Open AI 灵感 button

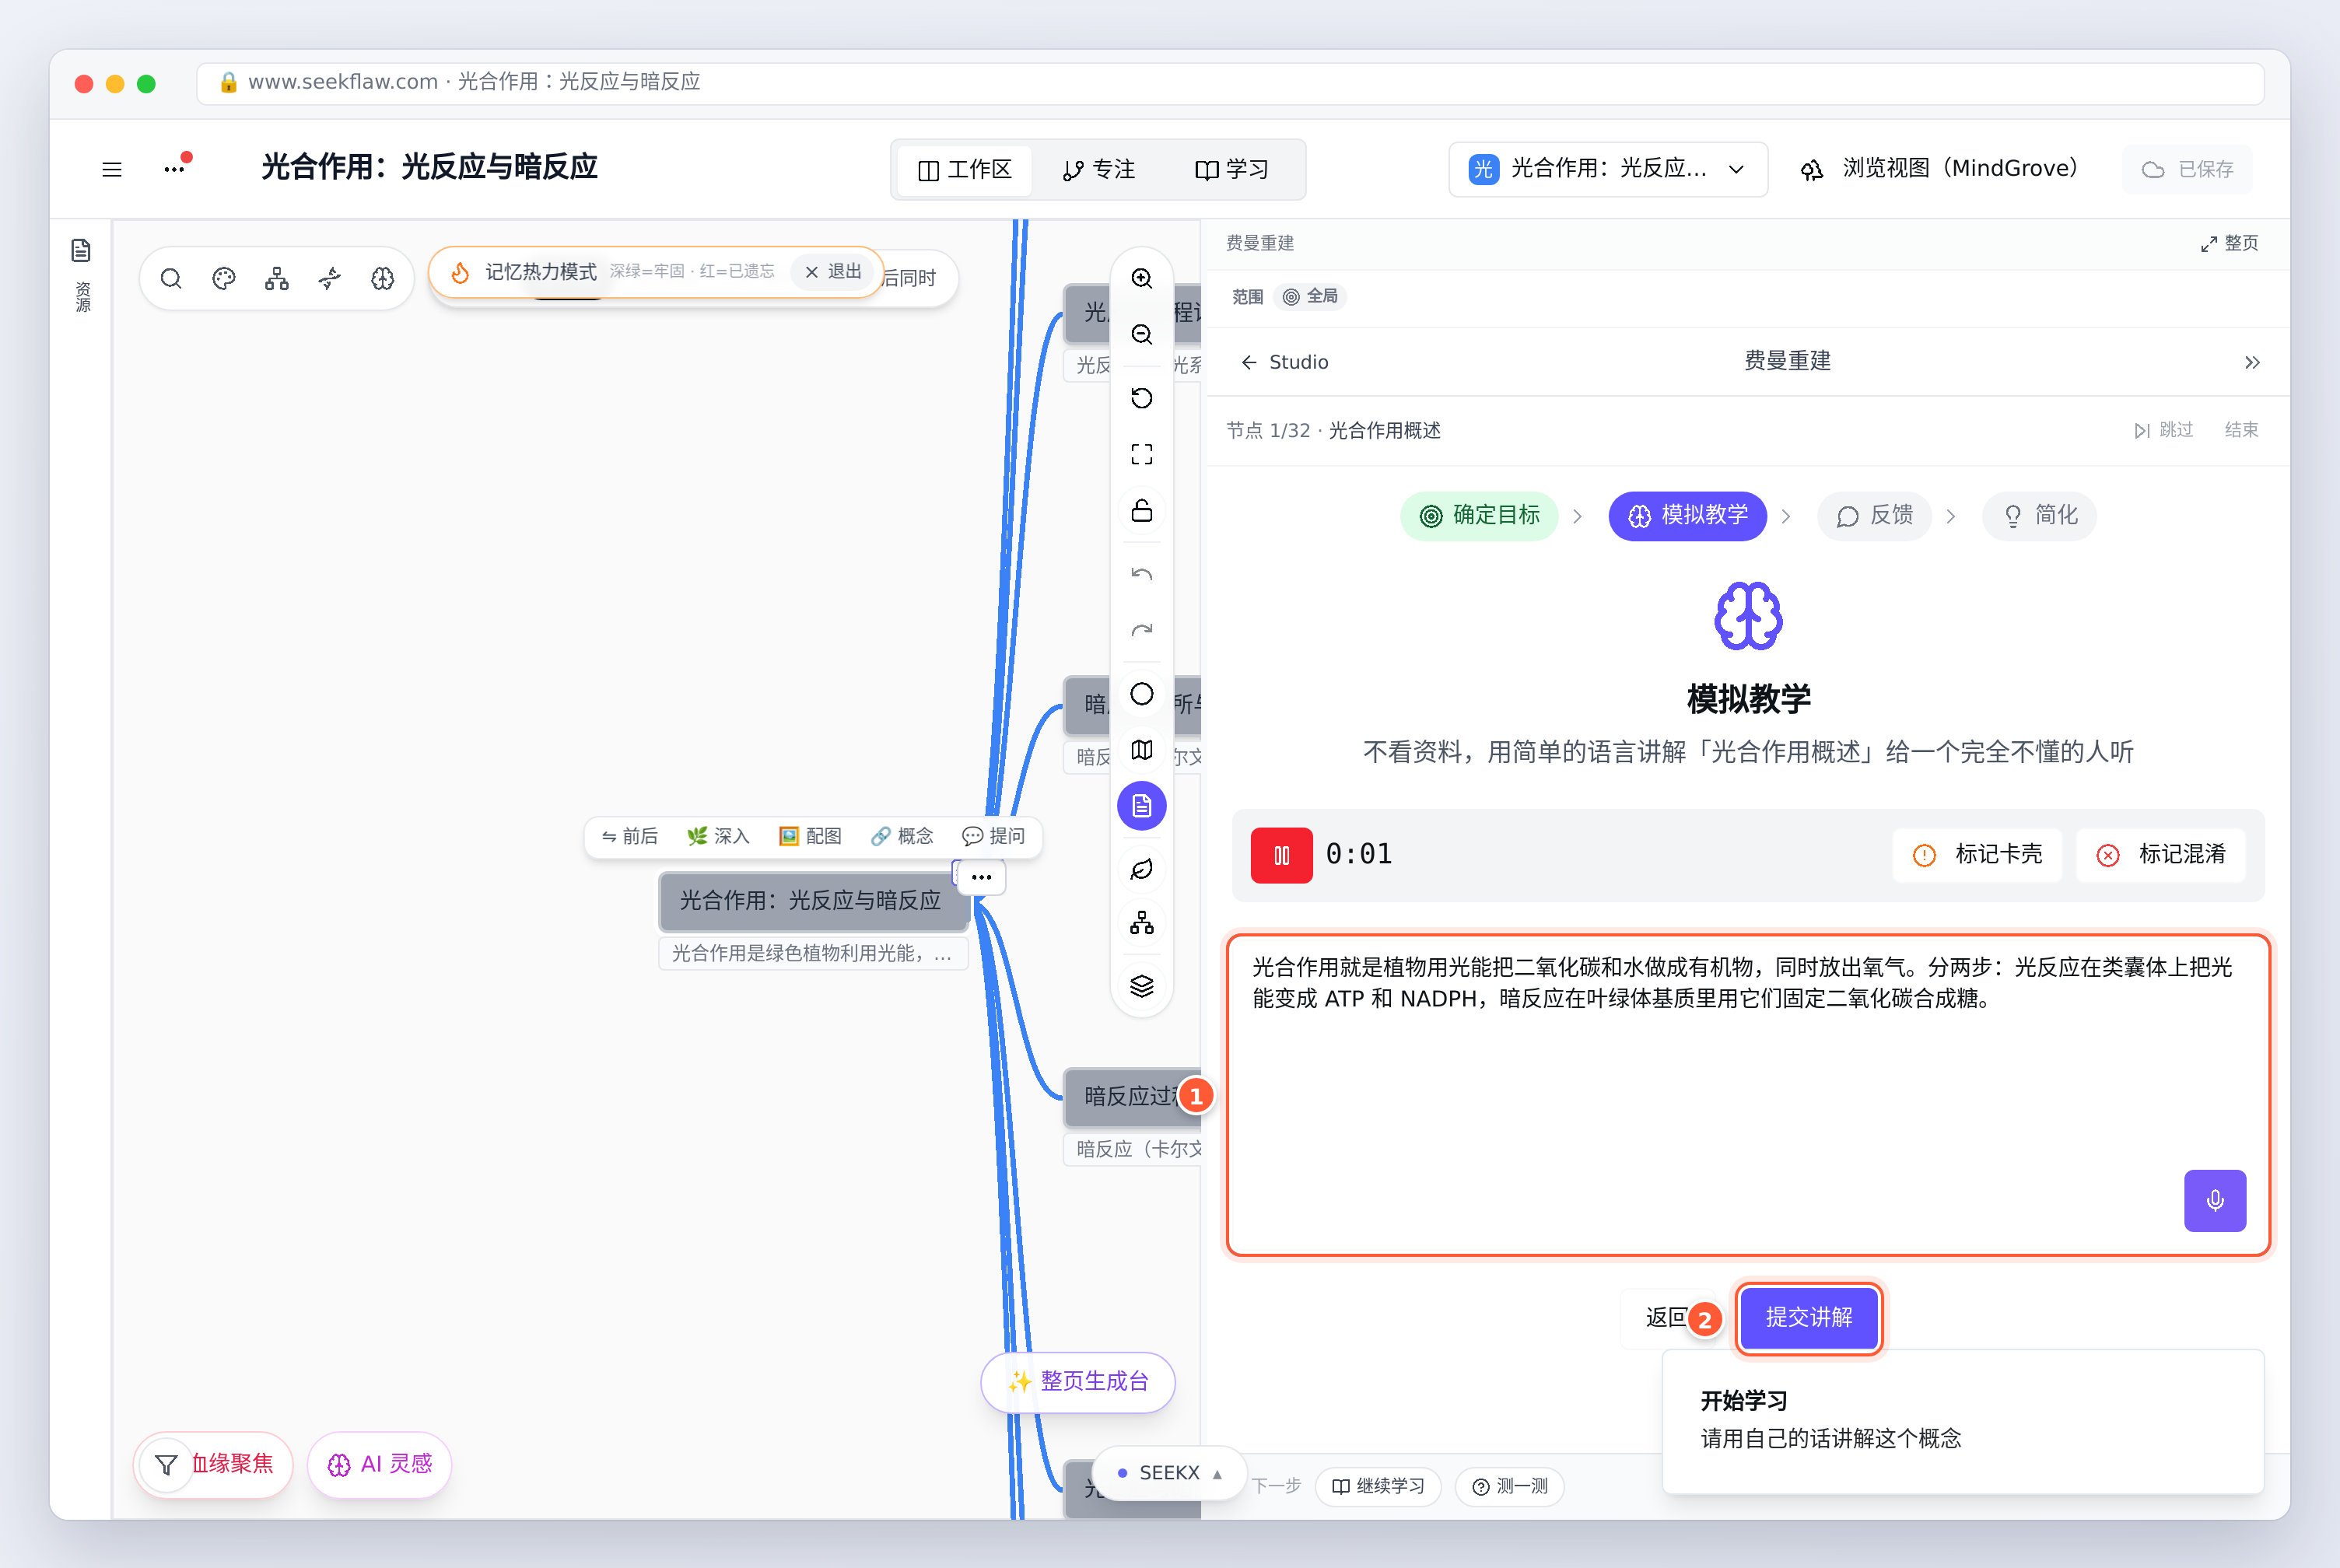click(380, 1465)
